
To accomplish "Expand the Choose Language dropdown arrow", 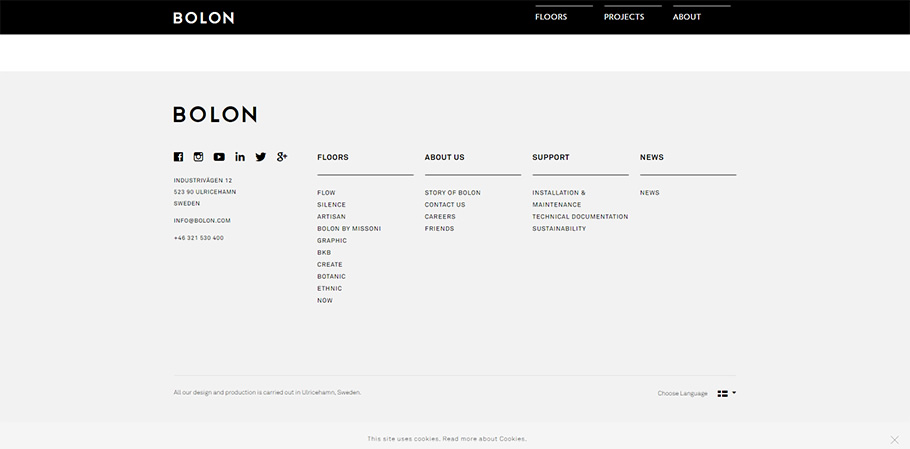I will pyautogui.click(x=734, y=393).
